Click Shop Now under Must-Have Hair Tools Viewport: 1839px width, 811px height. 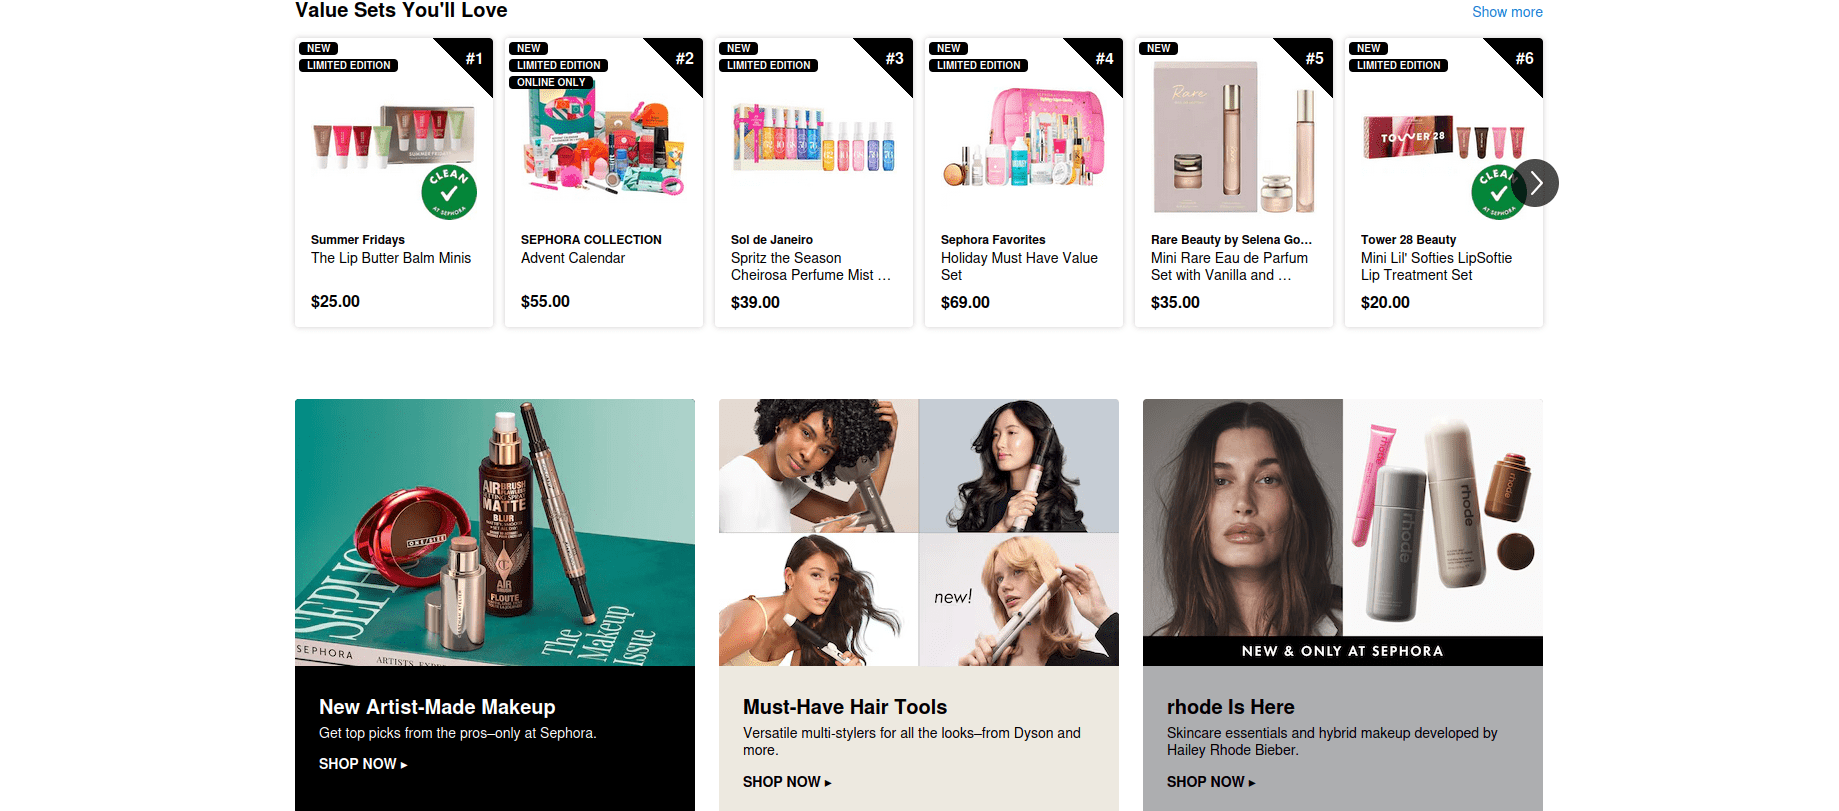point(787,782)
